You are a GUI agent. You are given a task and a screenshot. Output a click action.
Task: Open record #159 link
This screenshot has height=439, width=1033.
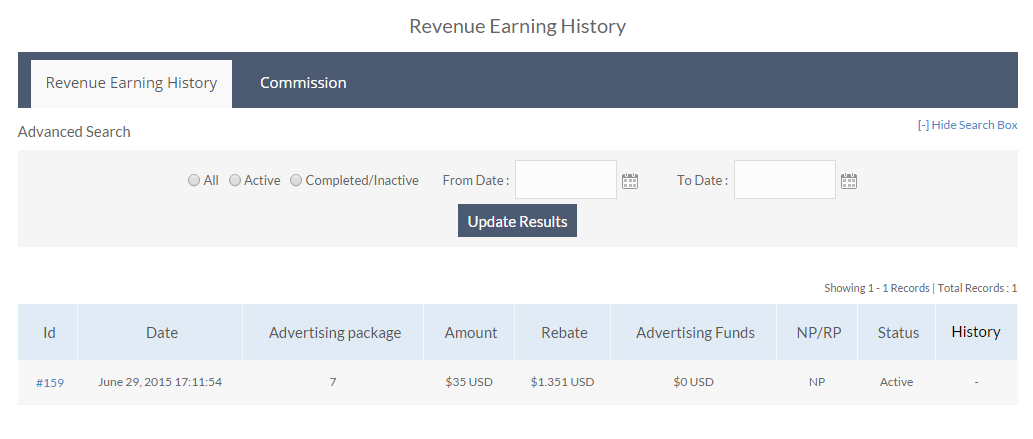[50, 382]
